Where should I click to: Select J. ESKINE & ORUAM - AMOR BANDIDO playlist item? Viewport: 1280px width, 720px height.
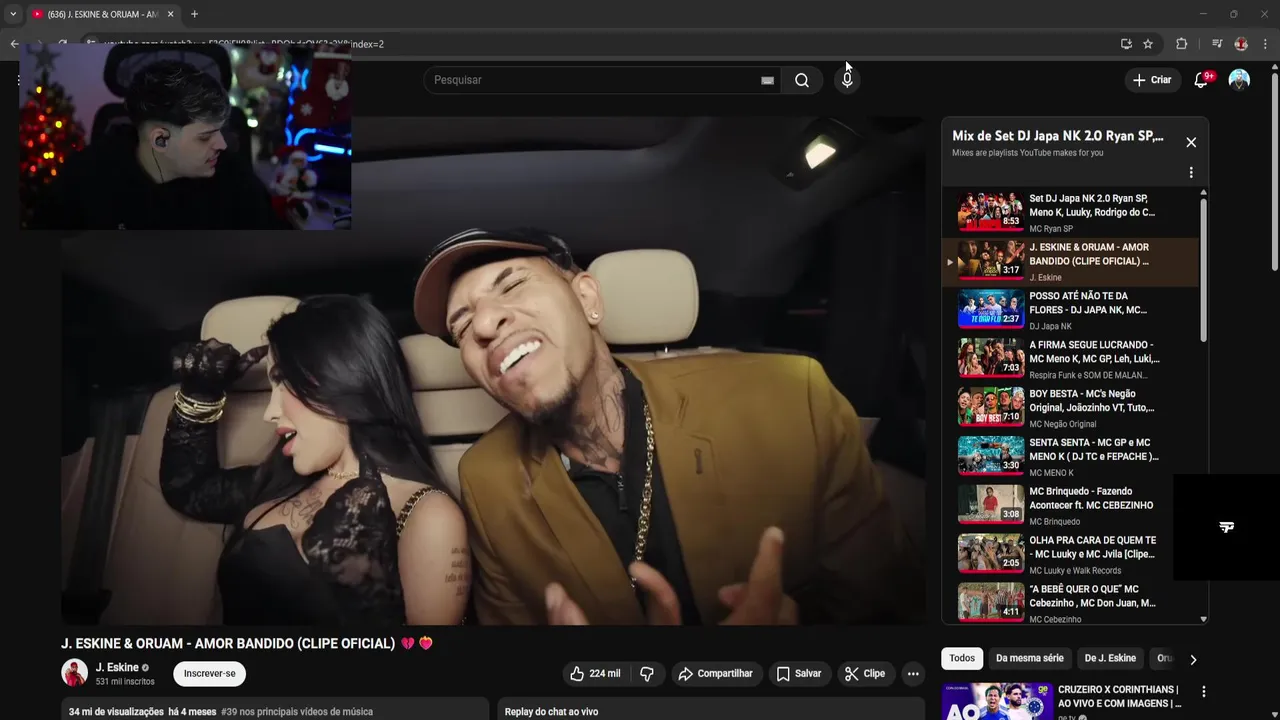[1070, 262]
